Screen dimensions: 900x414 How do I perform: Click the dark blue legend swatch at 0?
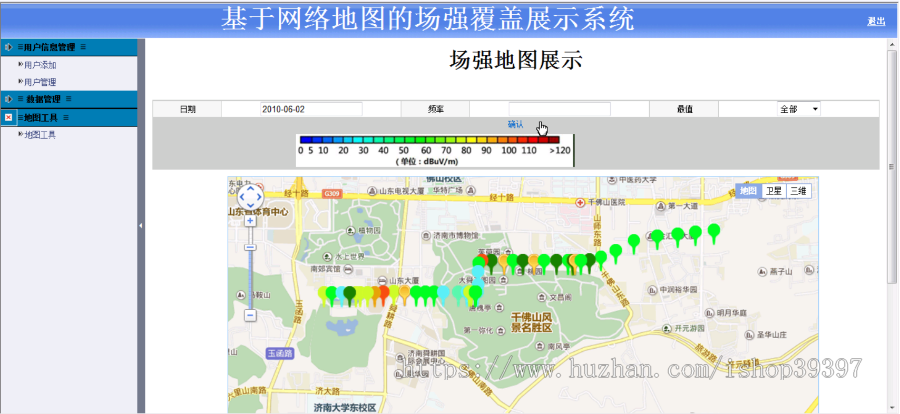(x=304, y=140)
